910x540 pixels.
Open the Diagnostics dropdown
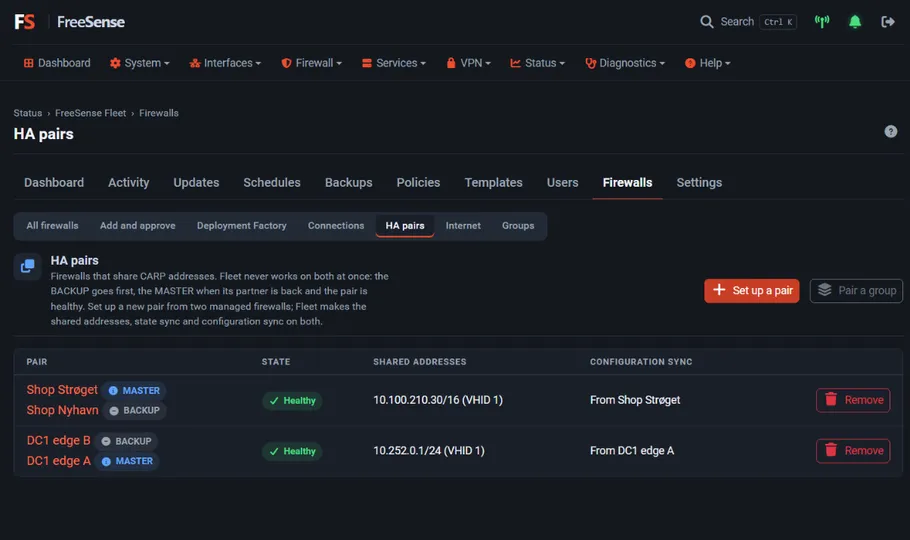point(625,63)
